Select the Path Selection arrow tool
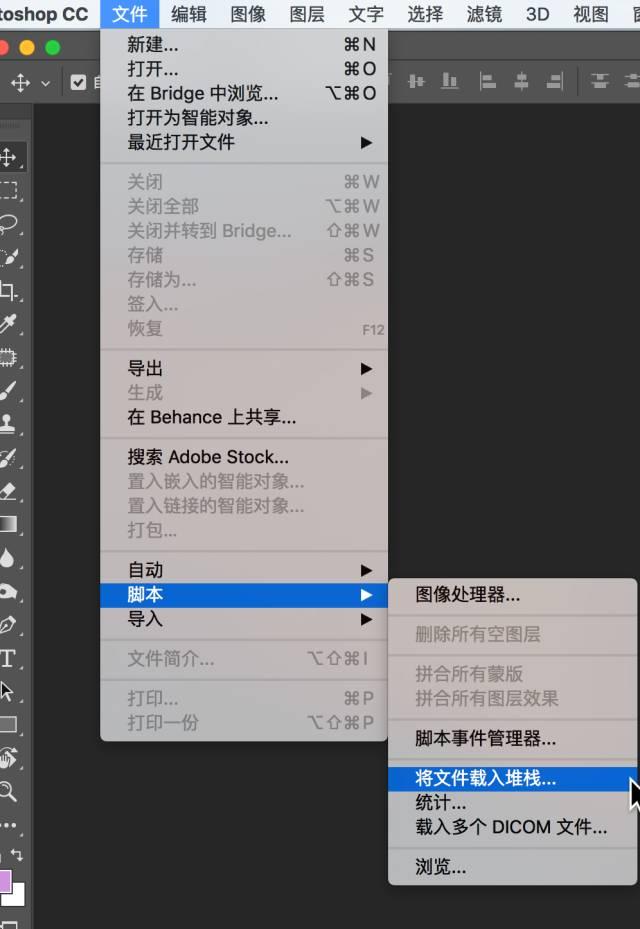This screenshot has height=929, width=640. [7, 691]
